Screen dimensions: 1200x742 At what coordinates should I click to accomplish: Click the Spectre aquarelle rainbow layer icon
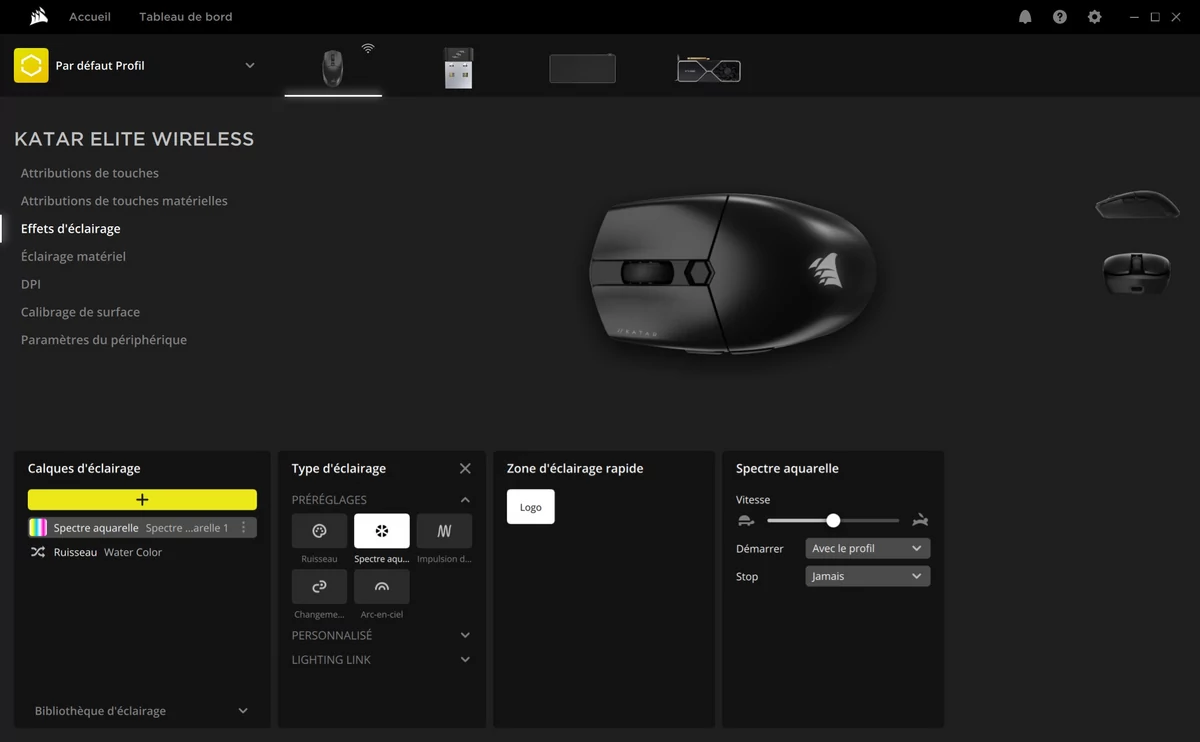coord(38,528)
